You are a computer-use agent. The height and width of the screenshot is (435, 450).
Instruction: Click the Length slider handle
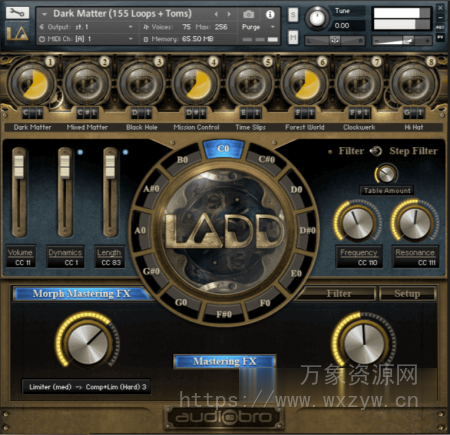click(x=110, y=166)
